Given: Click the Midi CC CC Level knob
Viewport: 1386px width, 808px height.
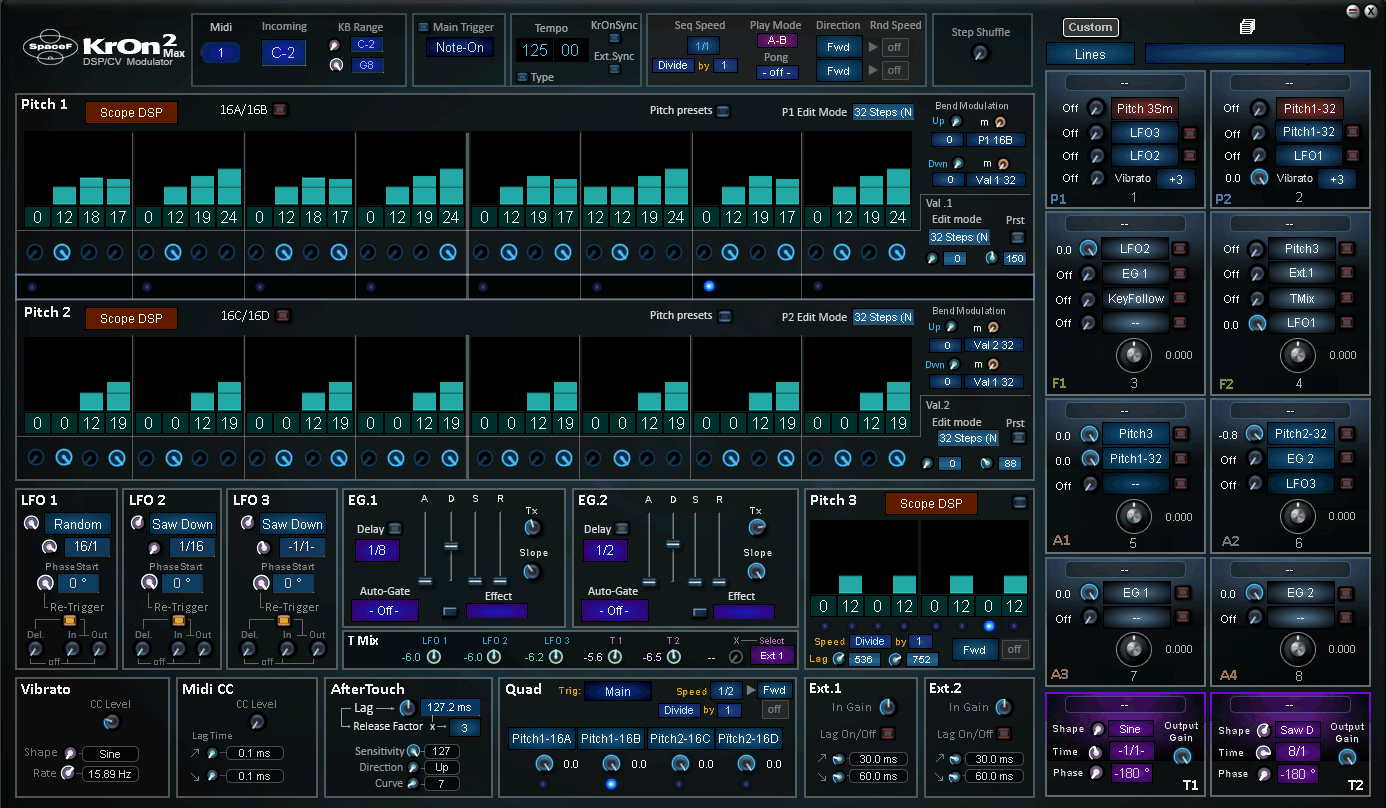Looking at the screenshot, I should pos(255,722).
